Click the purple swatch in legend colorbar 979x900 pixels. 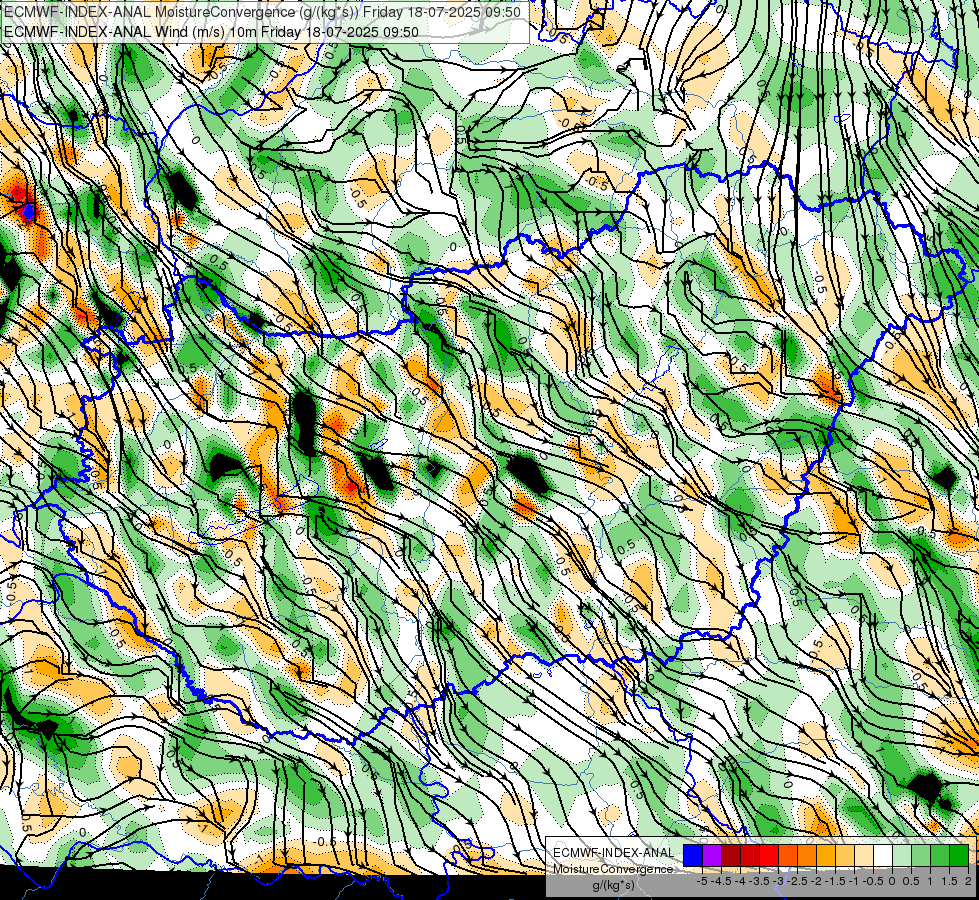coord(712,855)
